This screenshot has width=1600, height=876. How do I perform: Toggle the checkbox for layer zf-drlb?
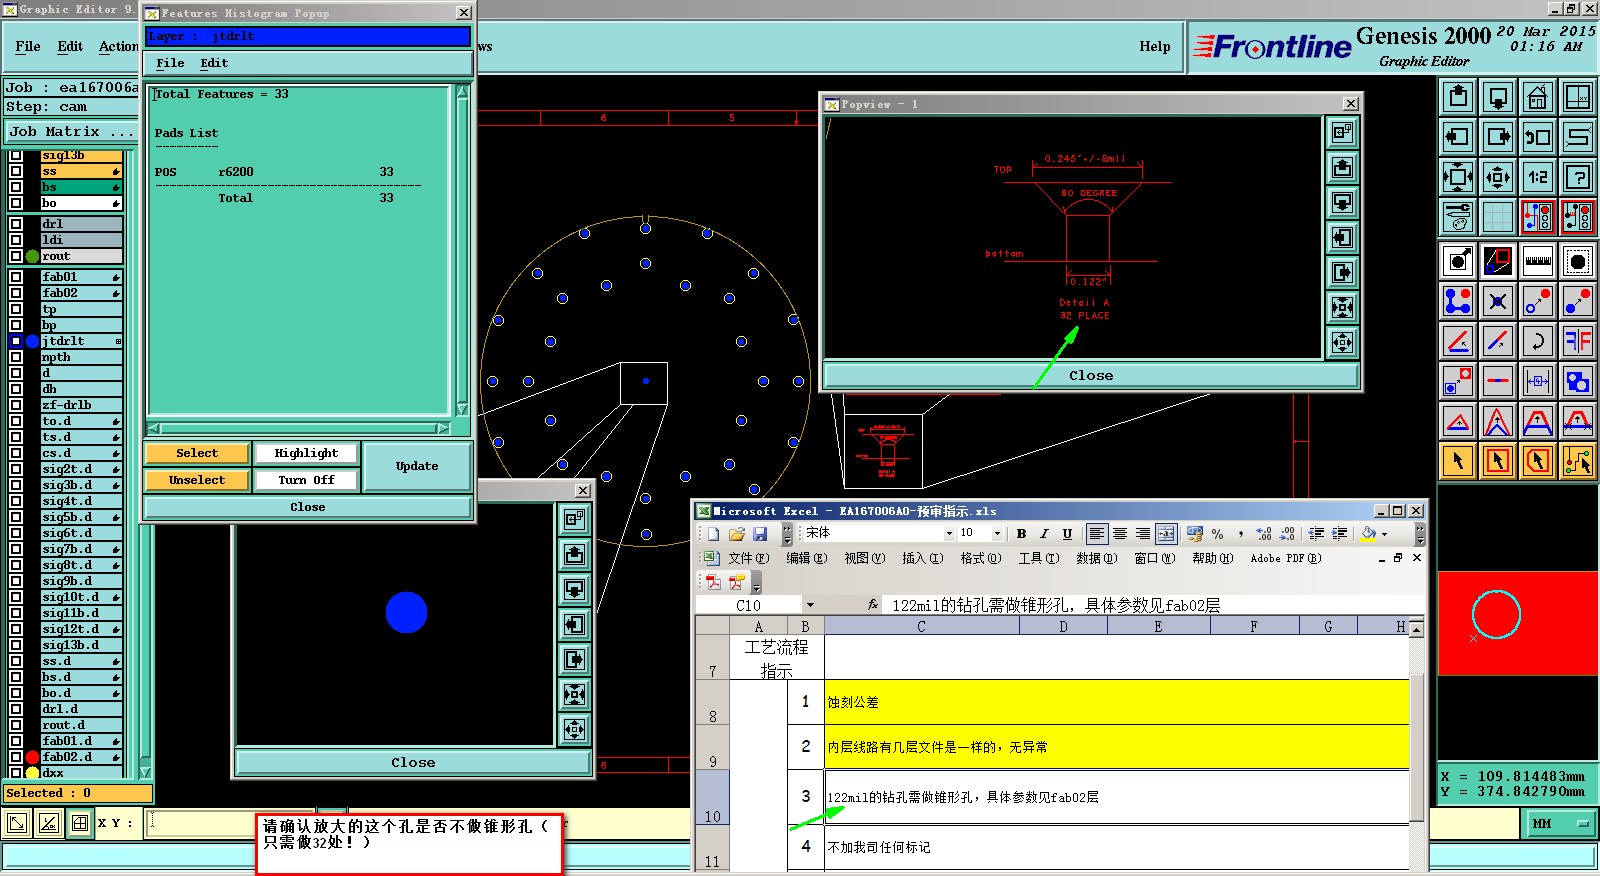click(x=16, y=405)
